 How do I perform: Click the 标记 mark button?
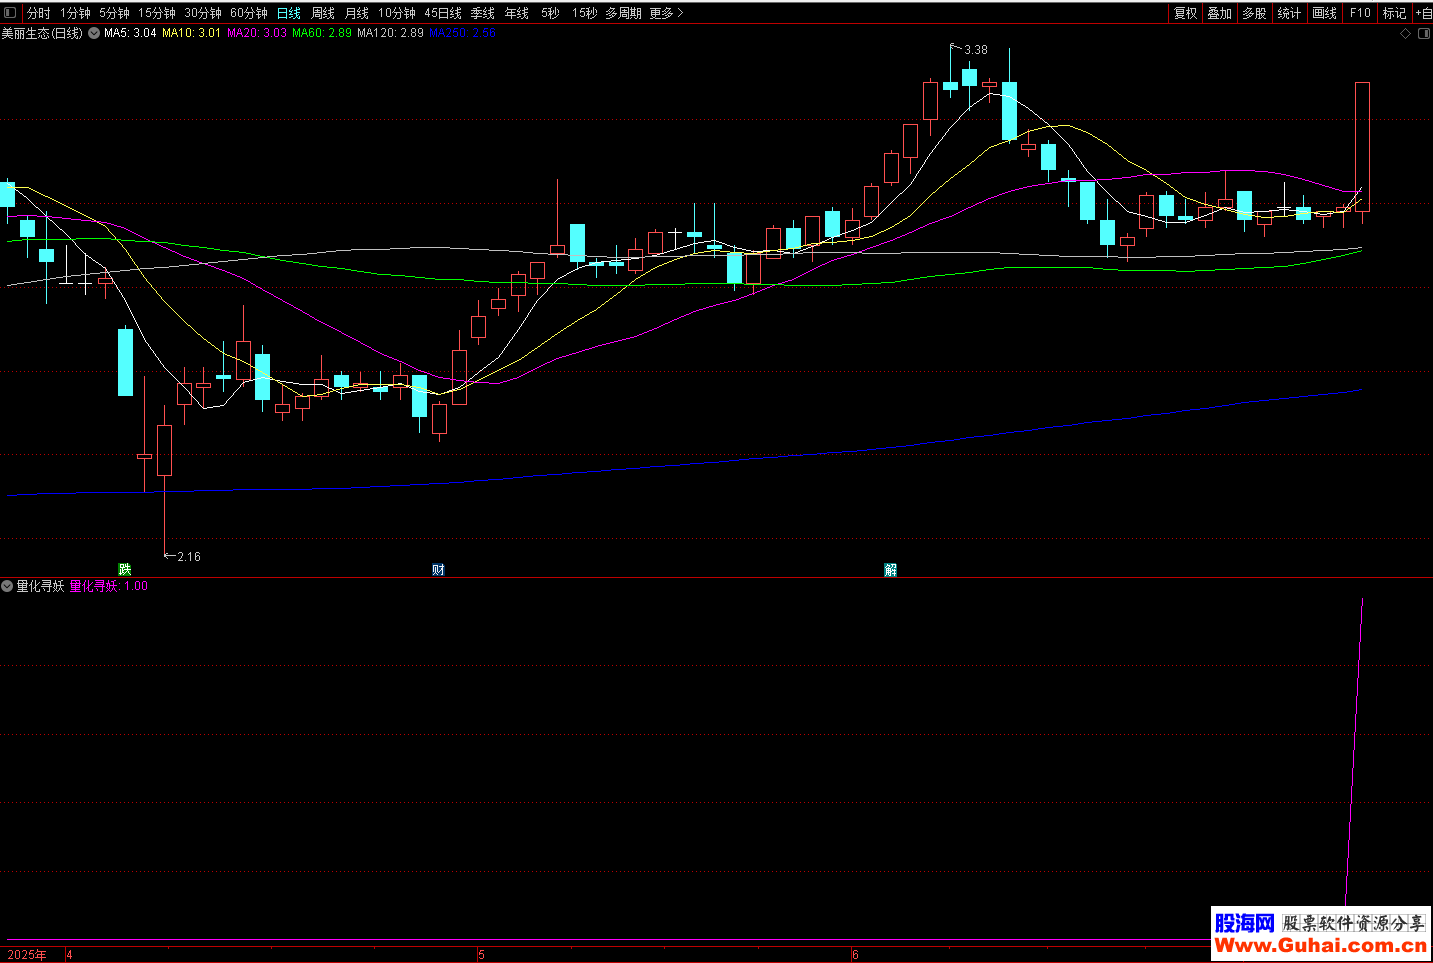pos(1394,13)
